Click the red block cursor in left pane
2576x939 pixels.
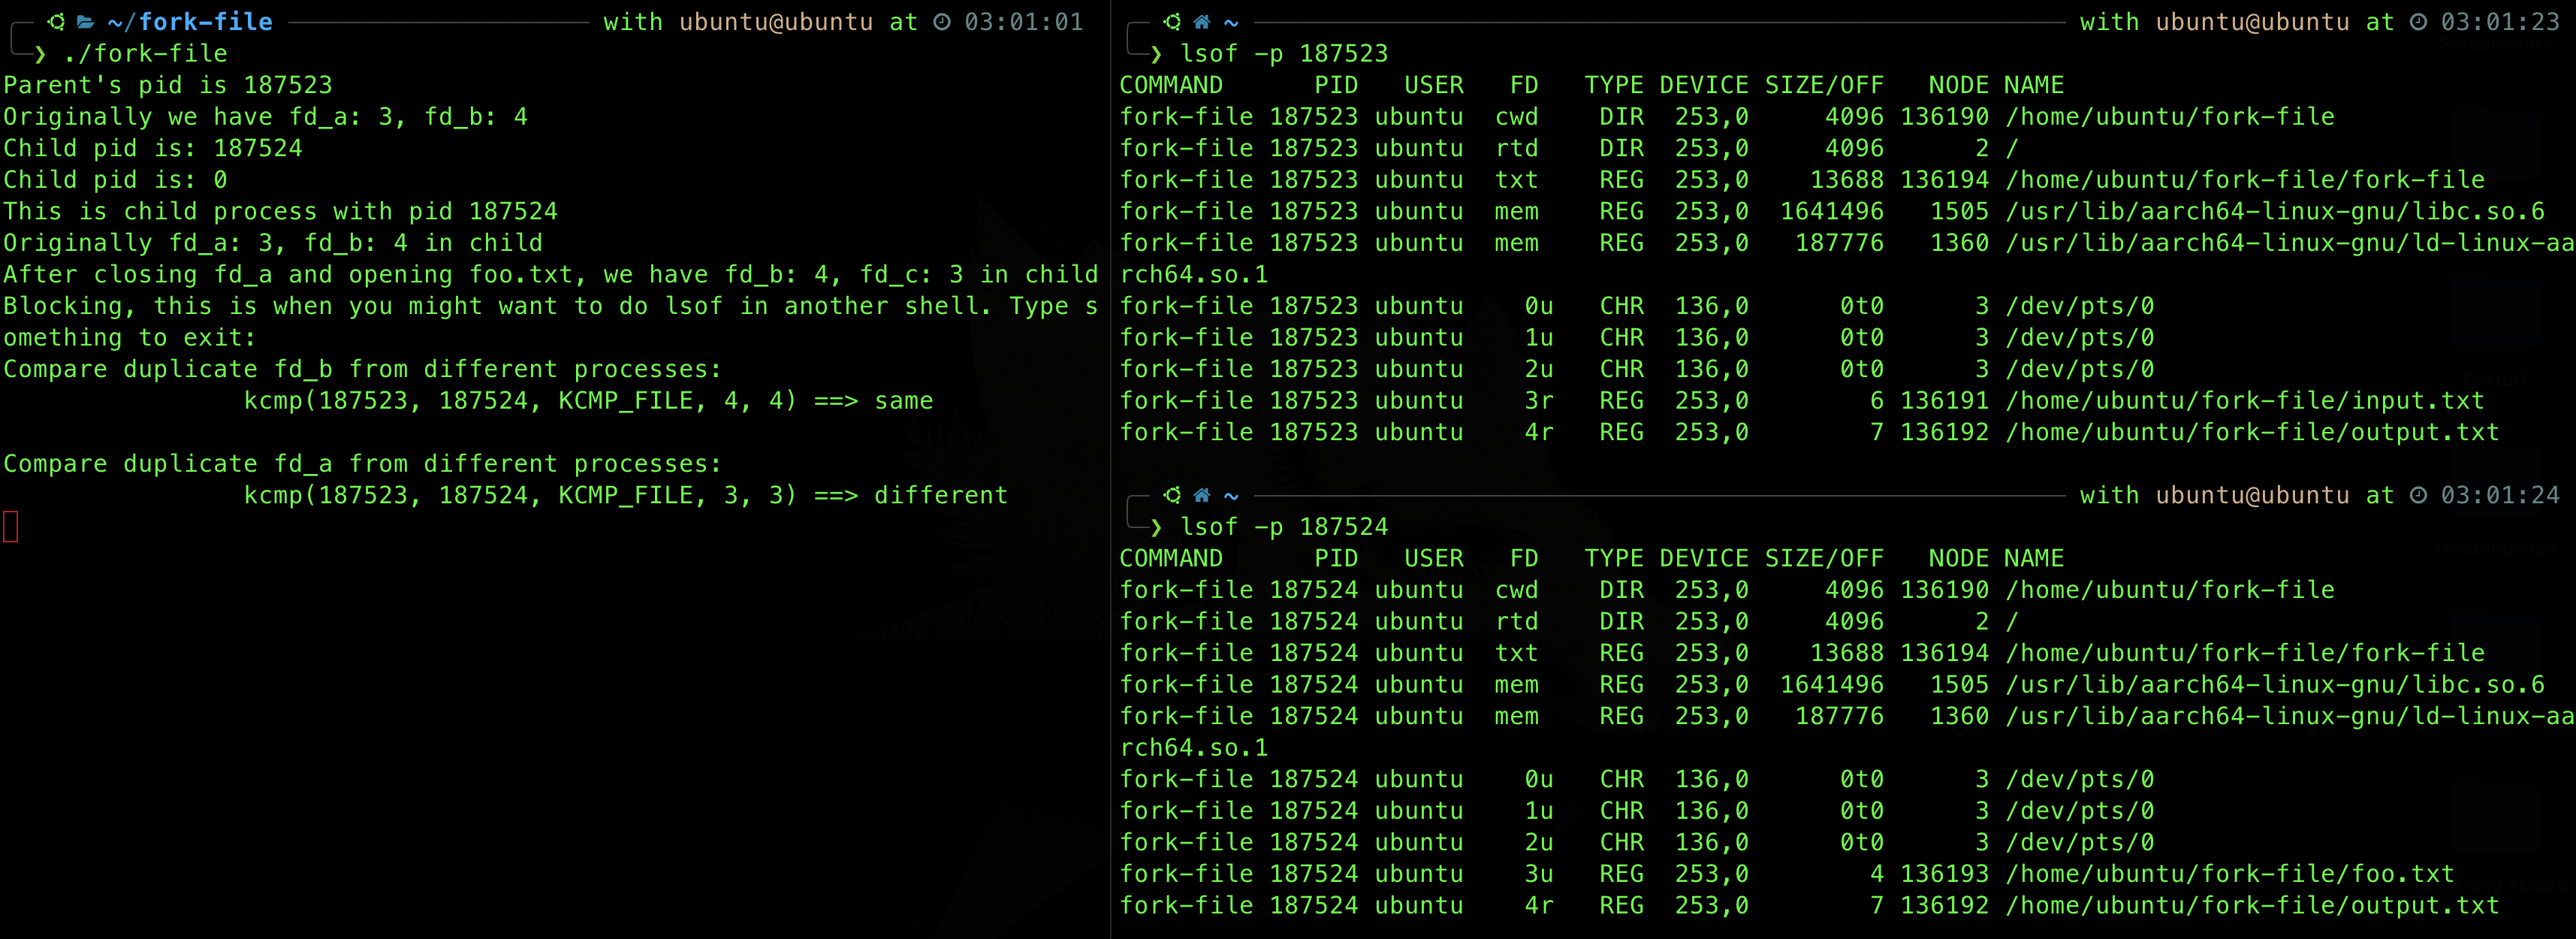(x=11, y=526)
